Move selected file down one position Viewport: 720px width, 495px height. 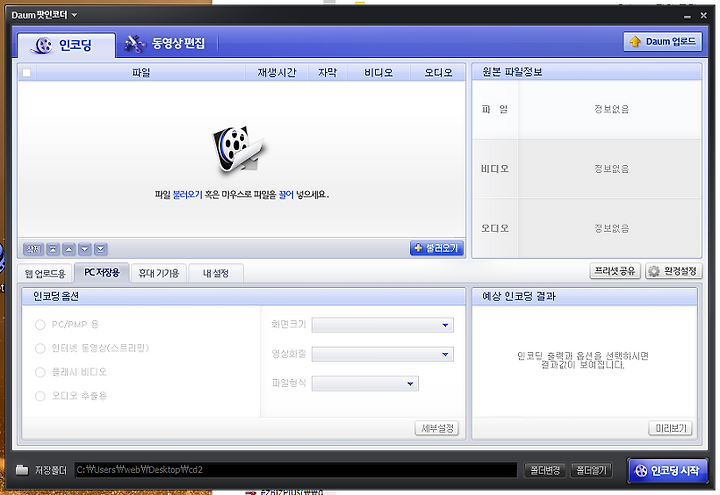(84, 249)
